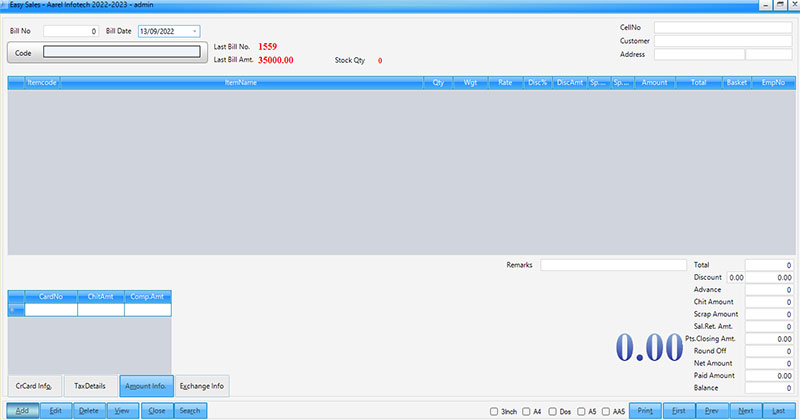This screenshot has height=420, width=800.
Task: Toggle the AA5 checkbox
Action: 605,411
